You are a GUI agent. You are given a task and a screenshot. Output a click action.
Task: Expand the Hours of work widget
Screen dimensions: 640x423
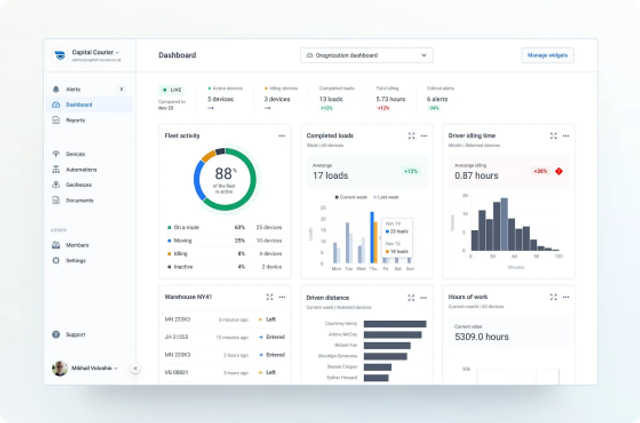point(553,297)
